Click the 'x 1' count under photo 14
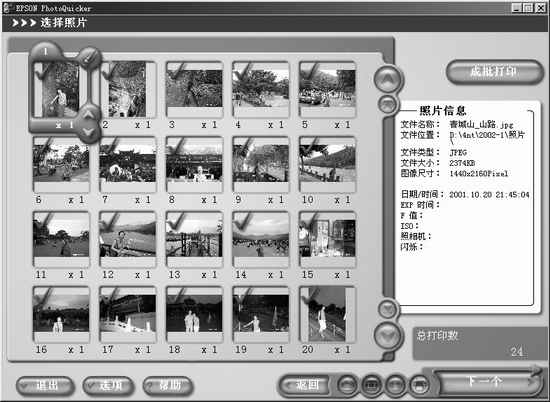The height and width of the screenshot is (402, 550). 276,275
